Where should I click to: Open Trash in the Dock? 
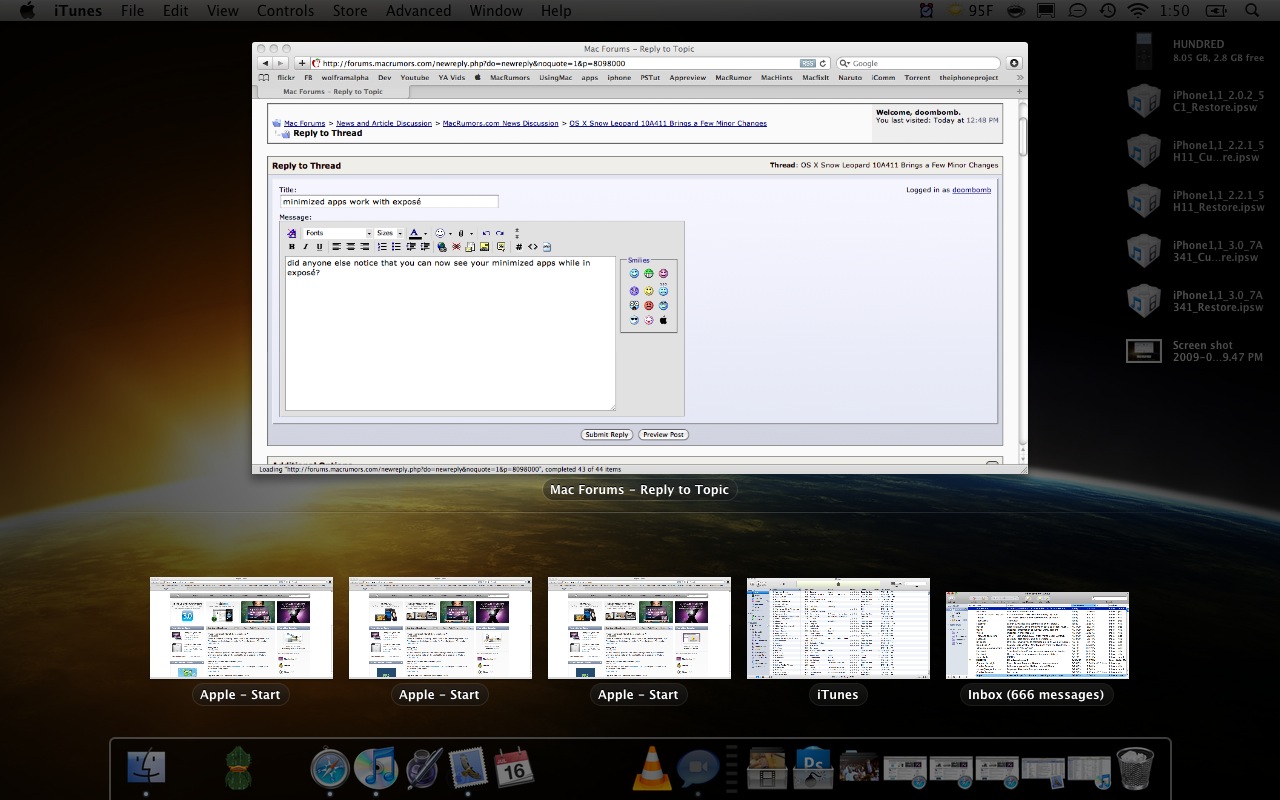pyautogui.click(x=1134, y=768)
